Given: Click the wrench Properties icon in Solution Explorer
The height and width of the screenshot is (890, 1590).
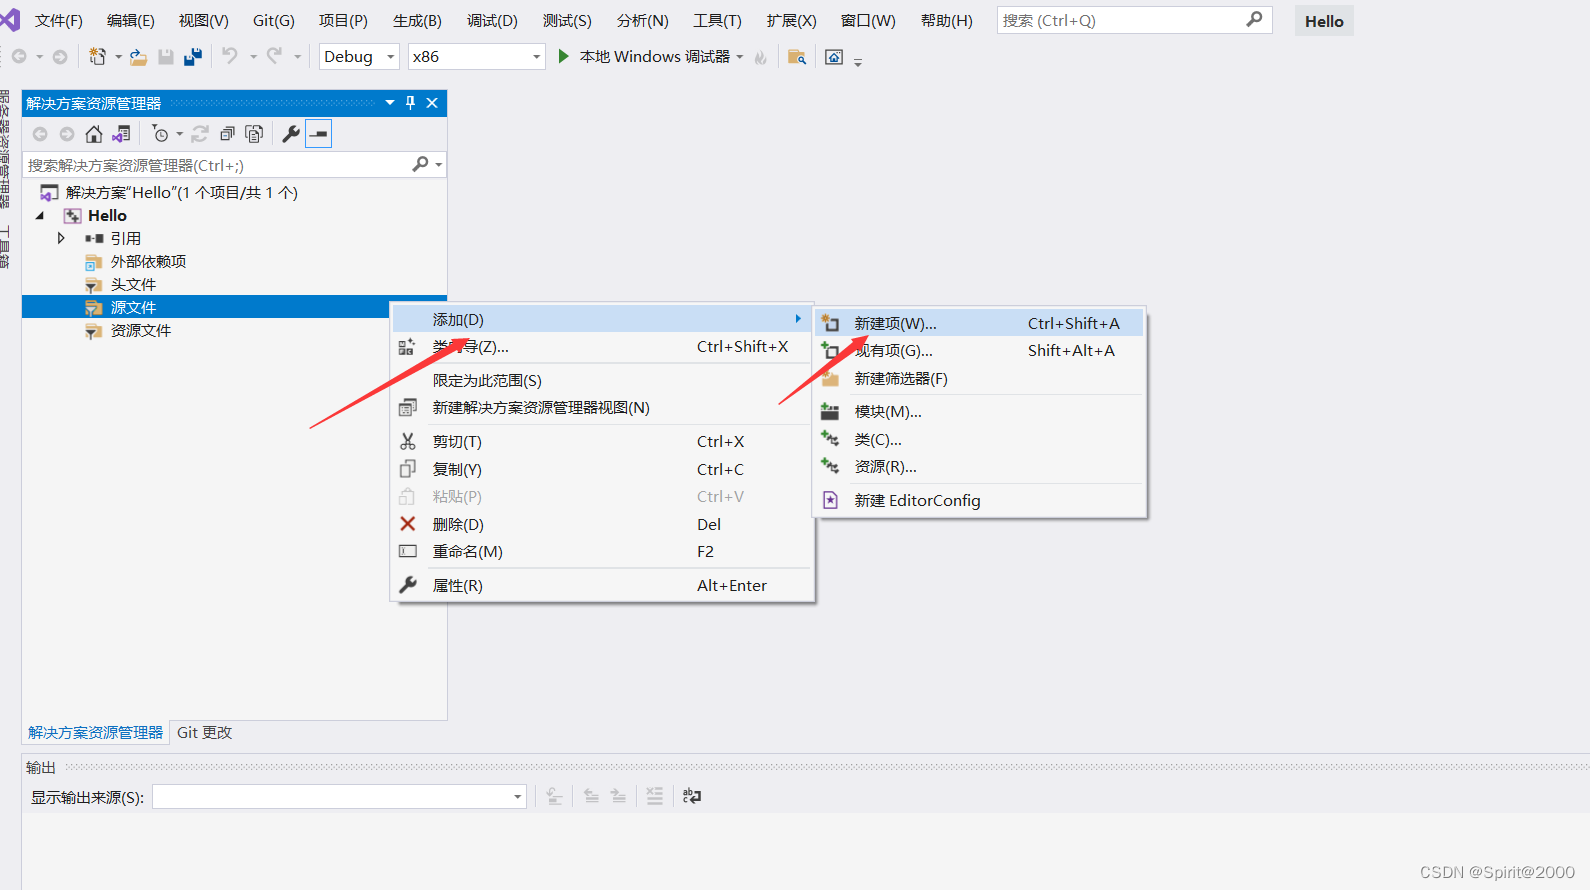Looking at the screenshot, I should click(291, 134).
